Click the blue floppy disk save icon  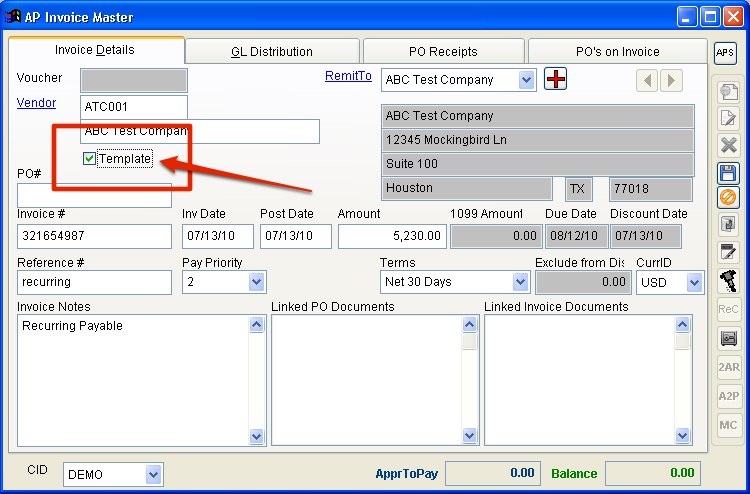[728, 173]
